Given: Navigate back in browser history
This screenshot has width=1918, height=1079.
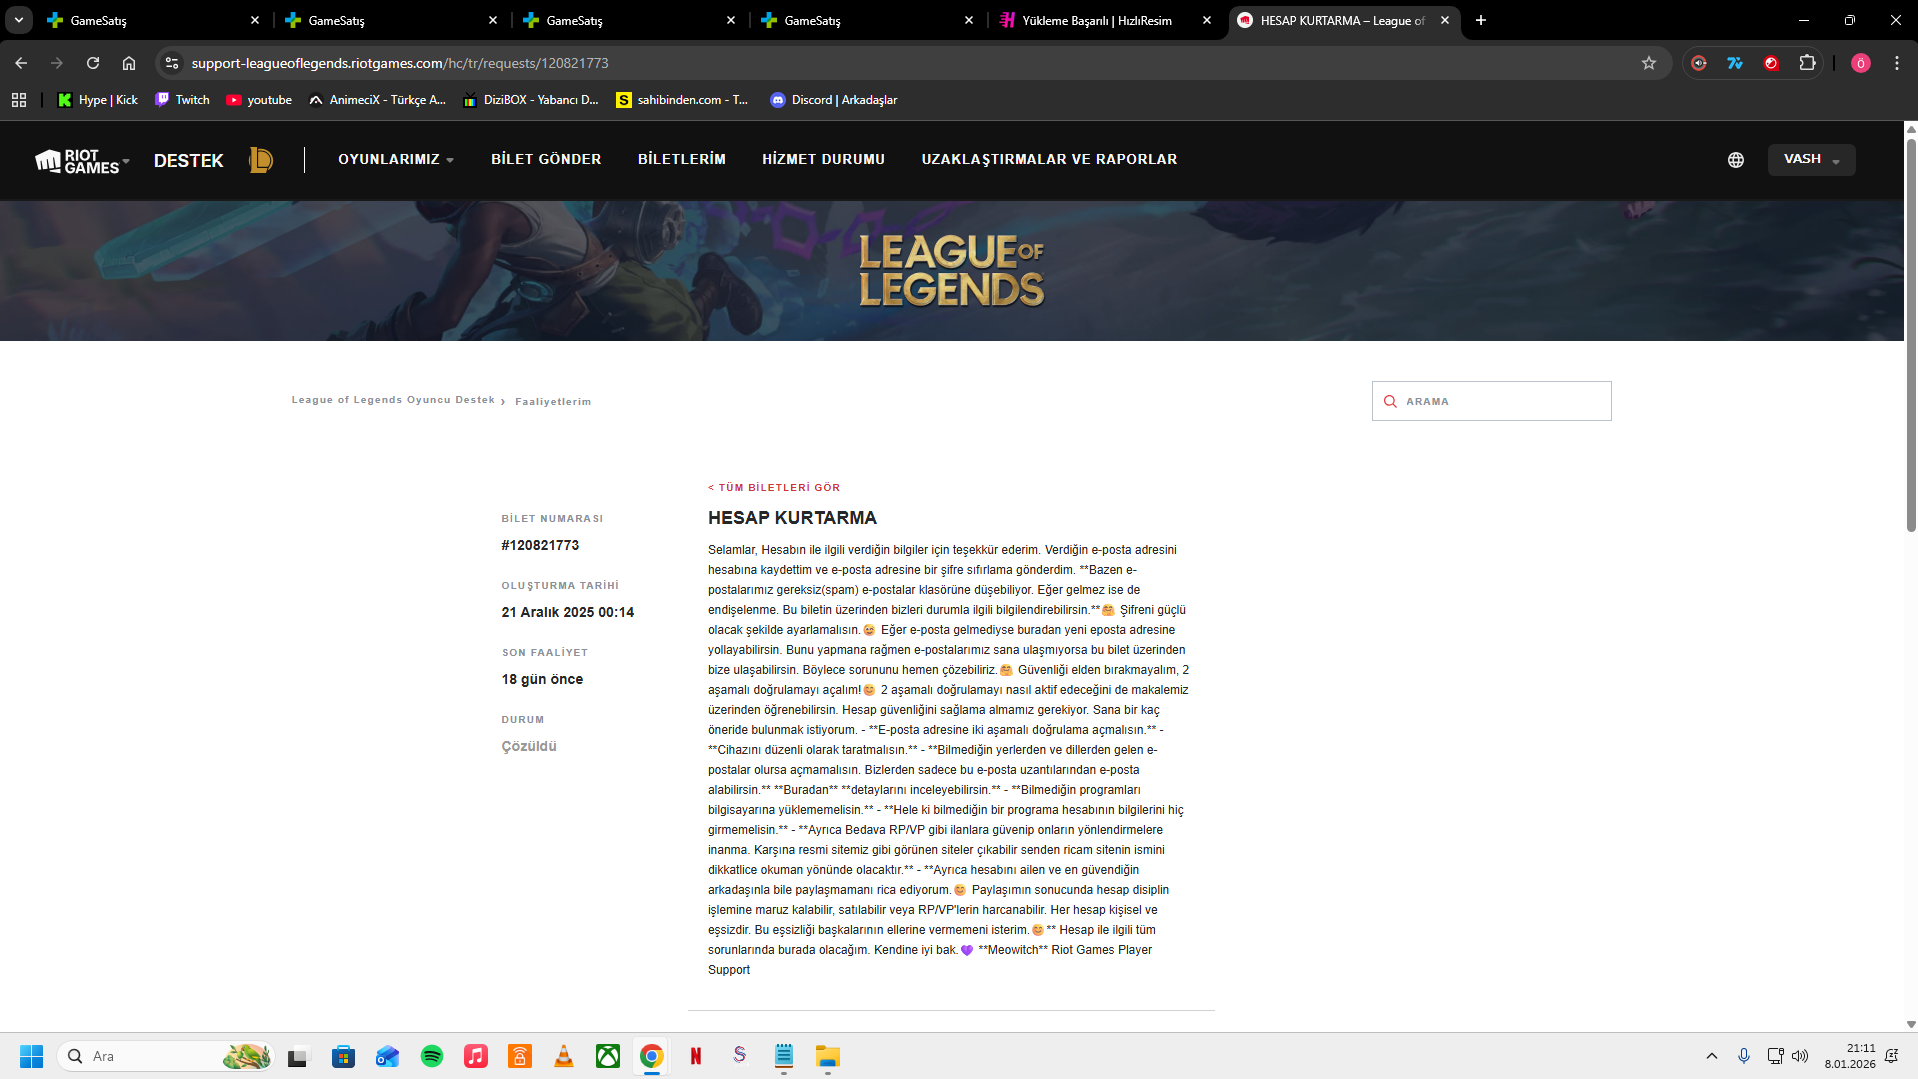Looking at the screenshot, I should pos(21,63).
